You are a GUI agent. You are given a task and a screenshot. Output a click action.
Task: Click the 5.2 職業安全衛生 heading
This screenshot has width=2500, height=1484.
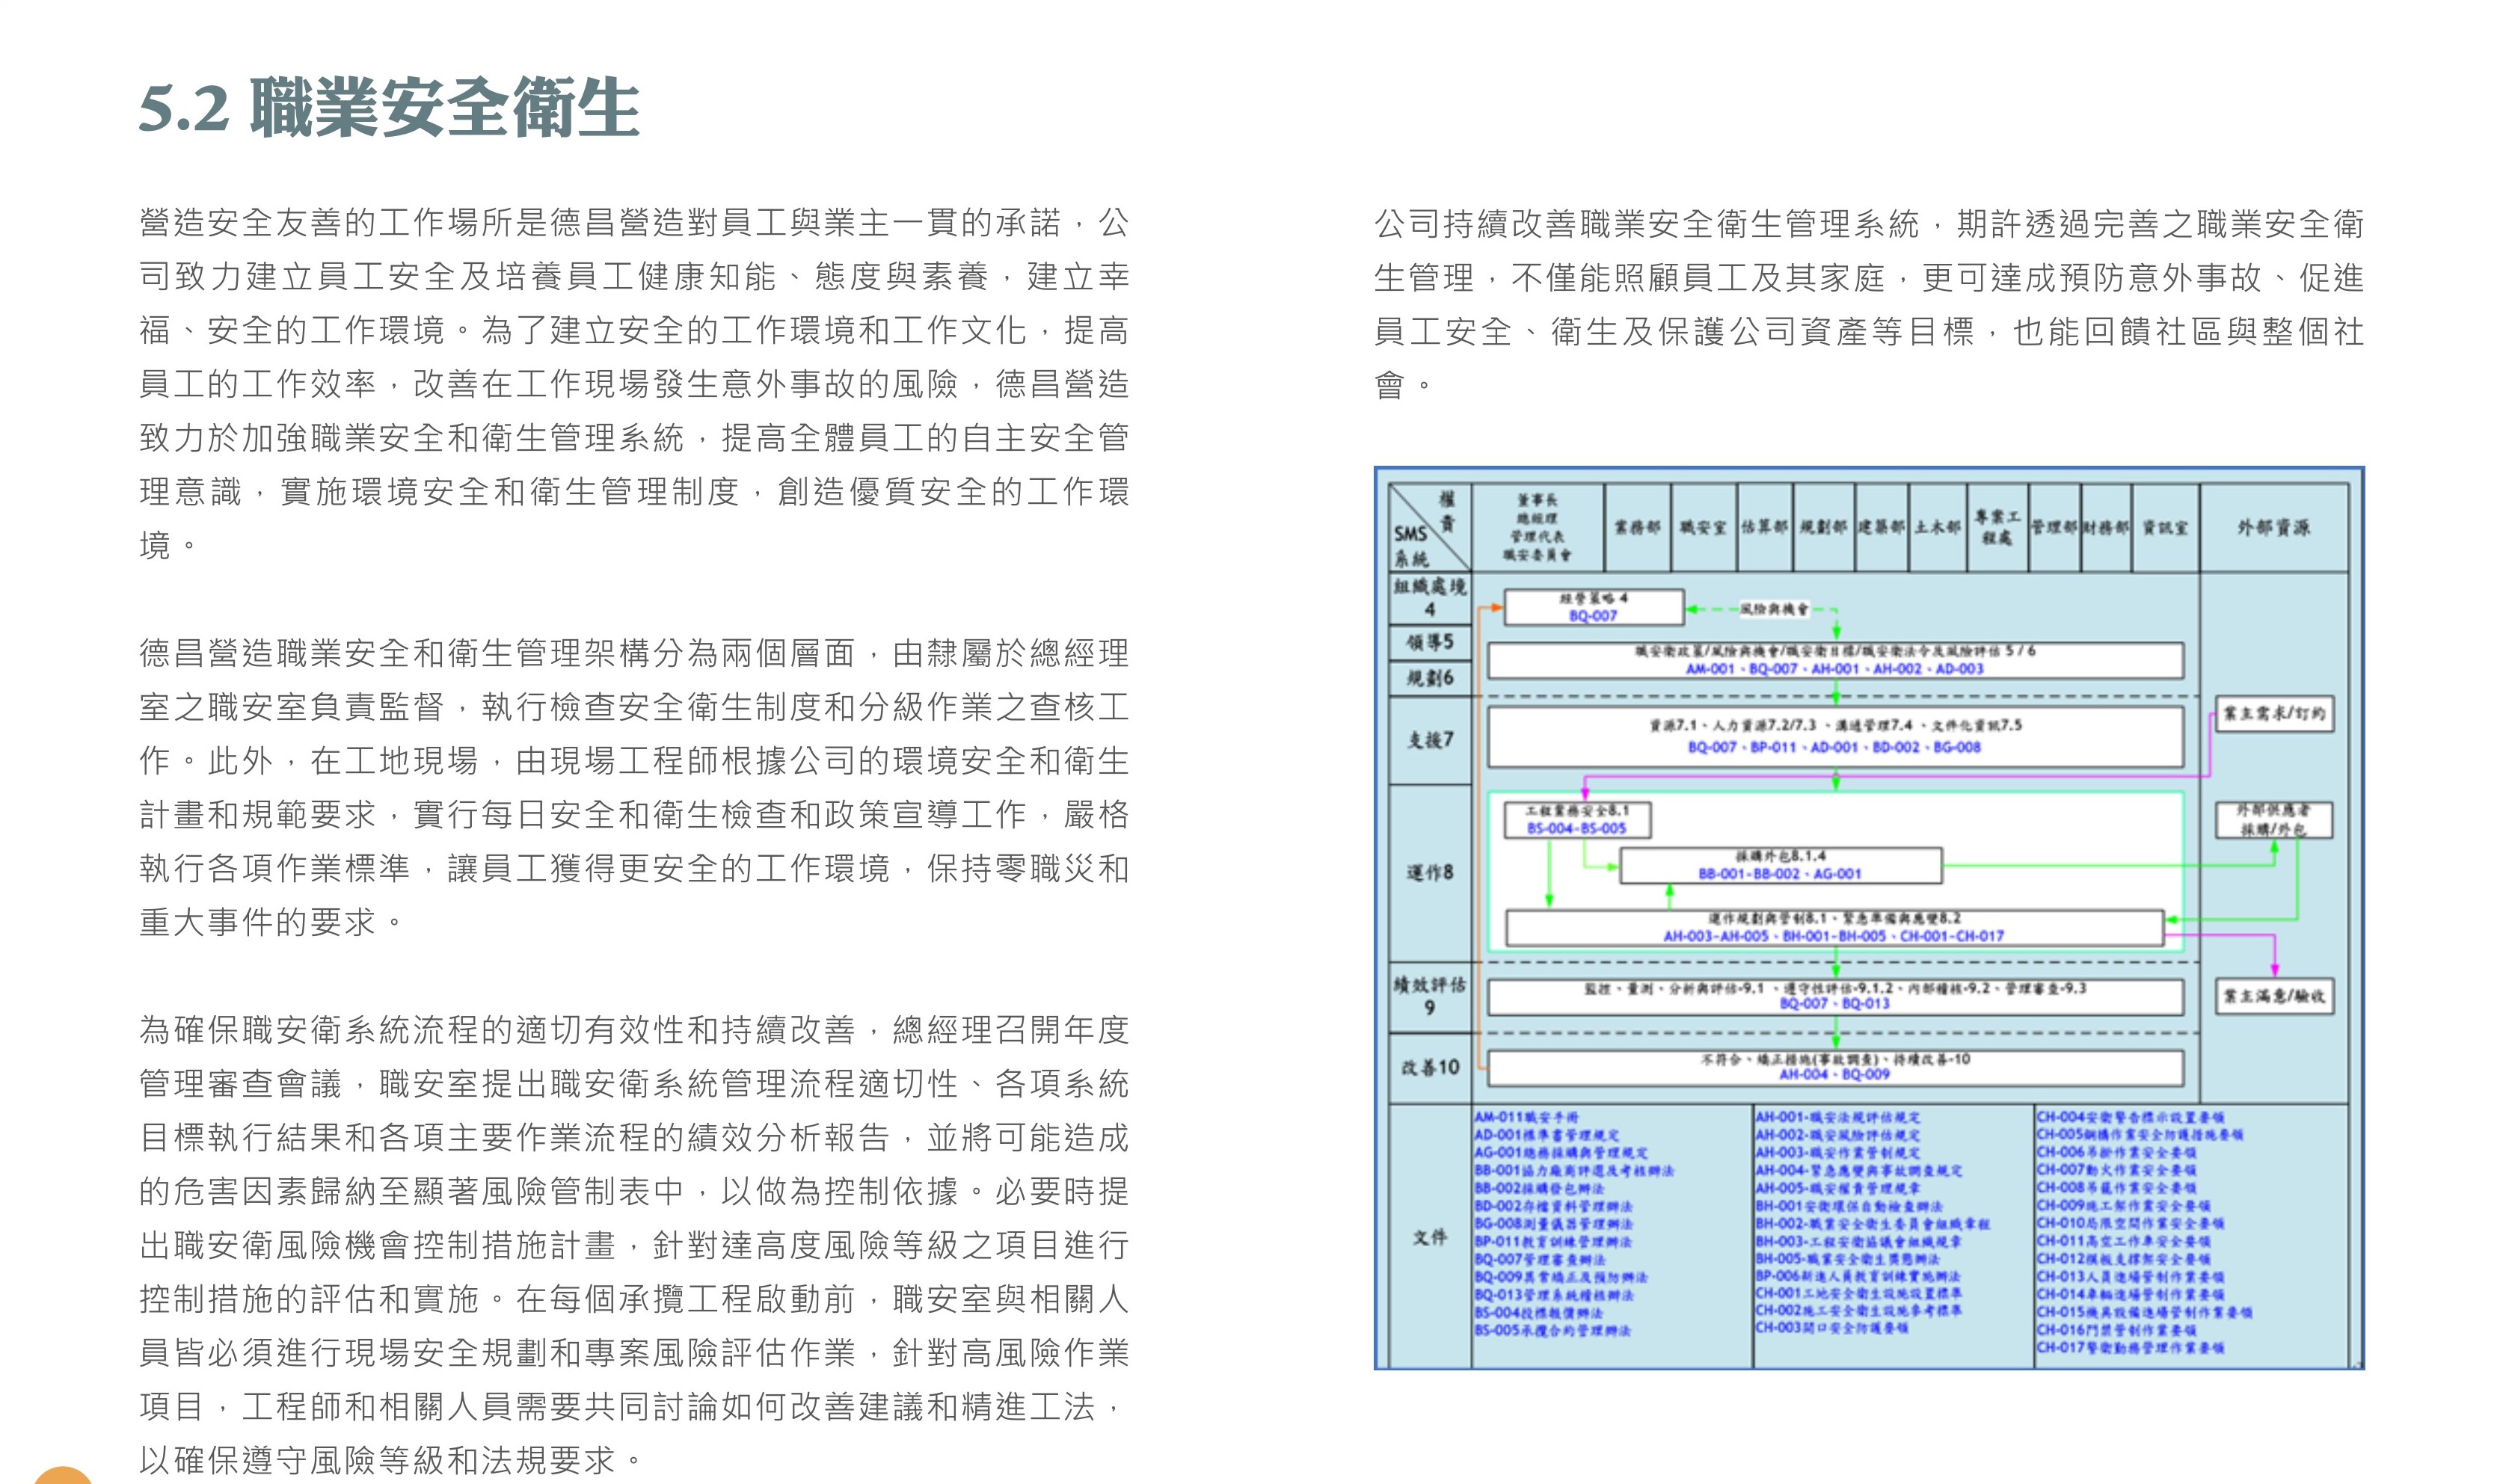[x=388, y=107]
